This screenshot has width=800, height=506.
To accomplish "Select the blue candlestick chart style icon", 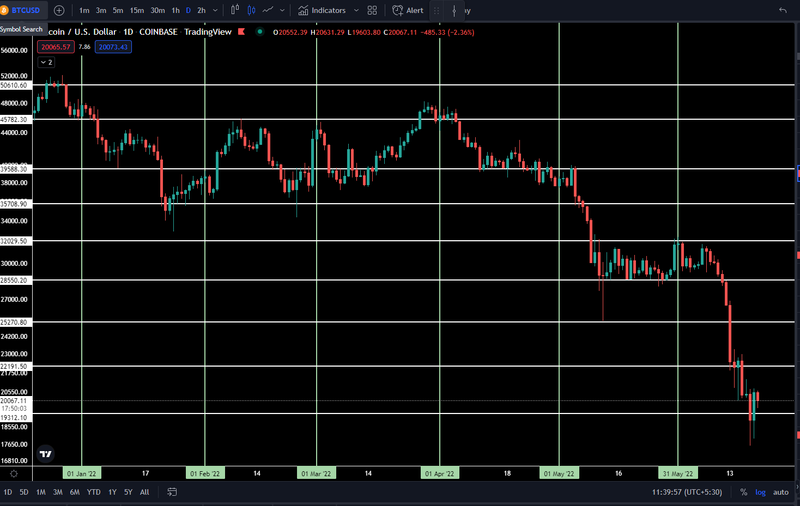I will [x=252, y=10].
